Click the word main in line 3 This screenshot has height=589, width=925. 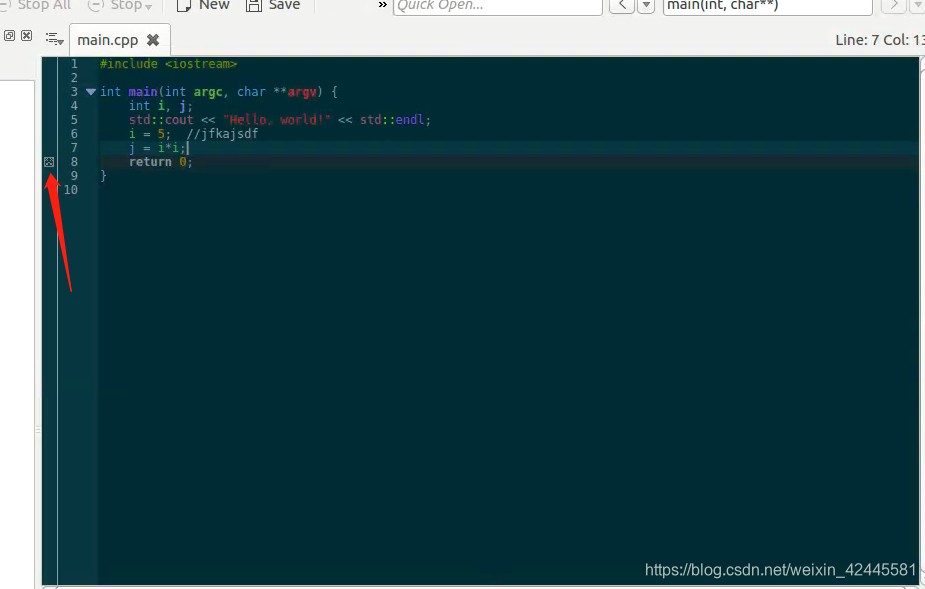[143, 92]
